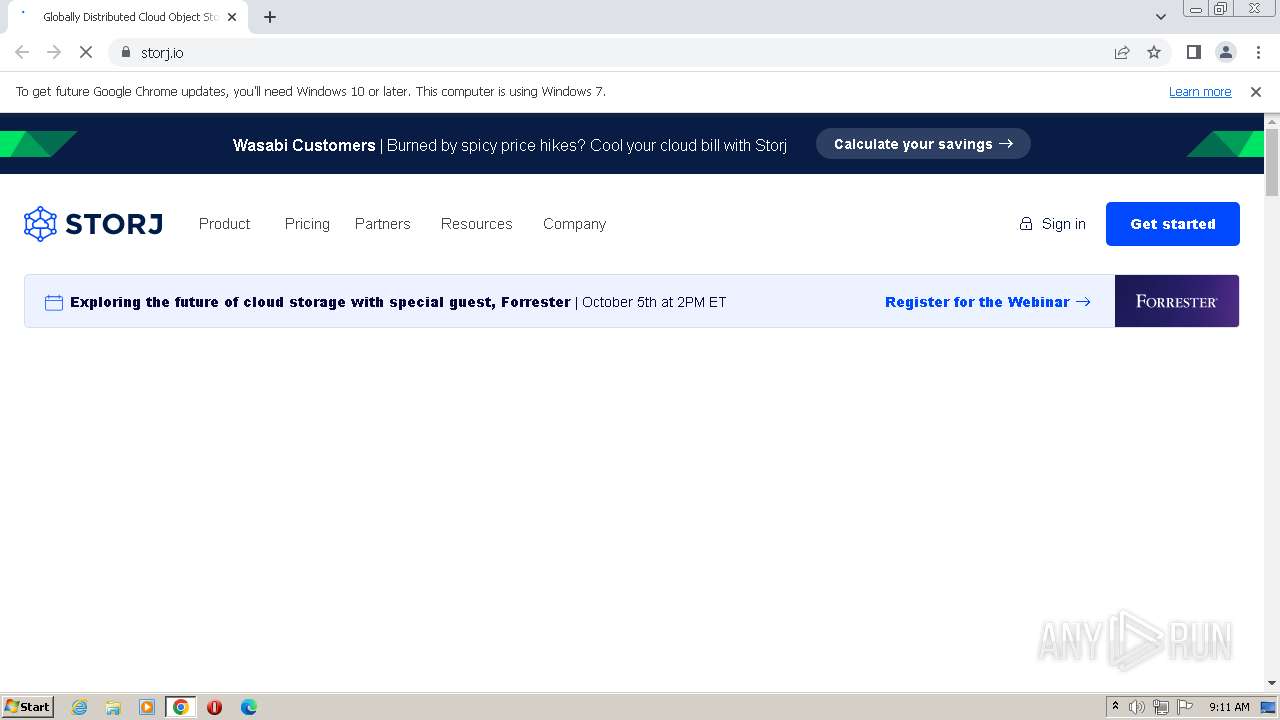Open the Pricing page

pos(307,224)
